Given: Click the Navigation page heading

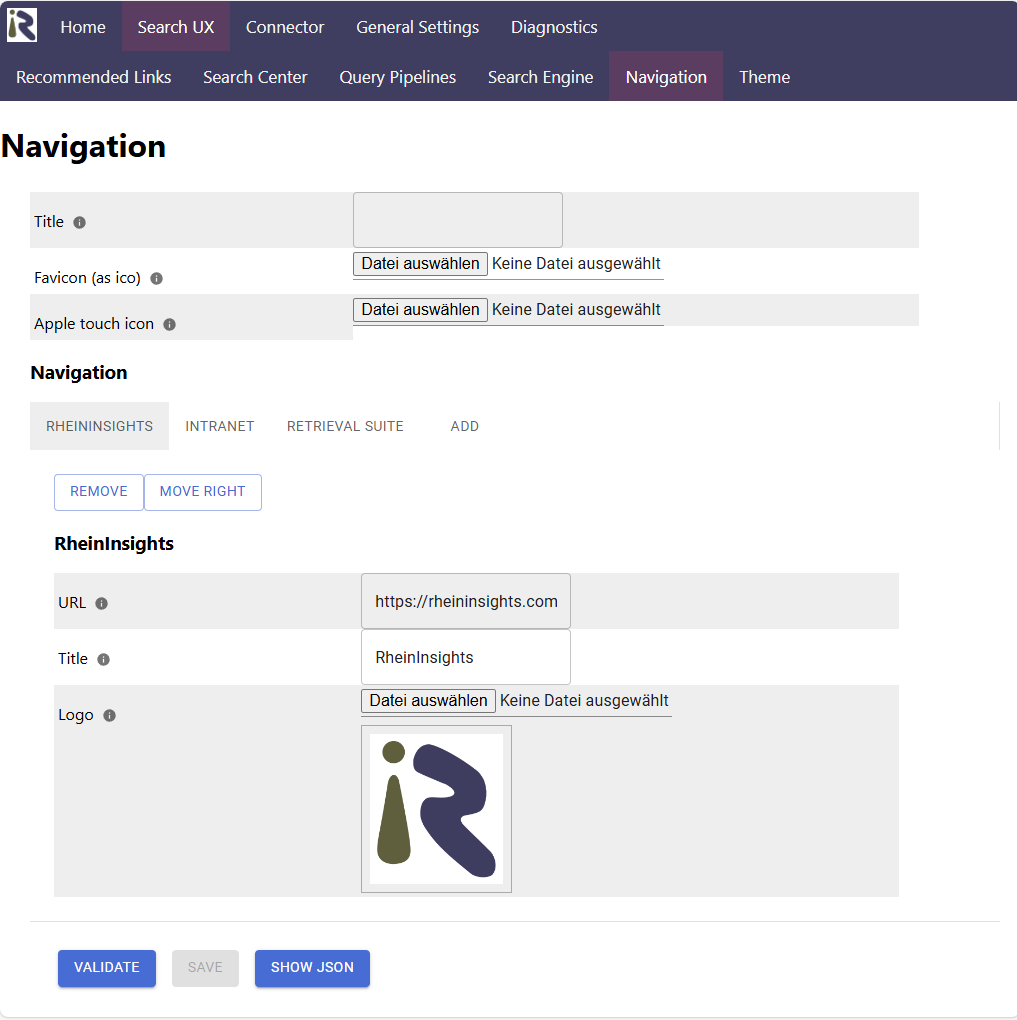Looking at the screenshot, I should pos(83,146).
